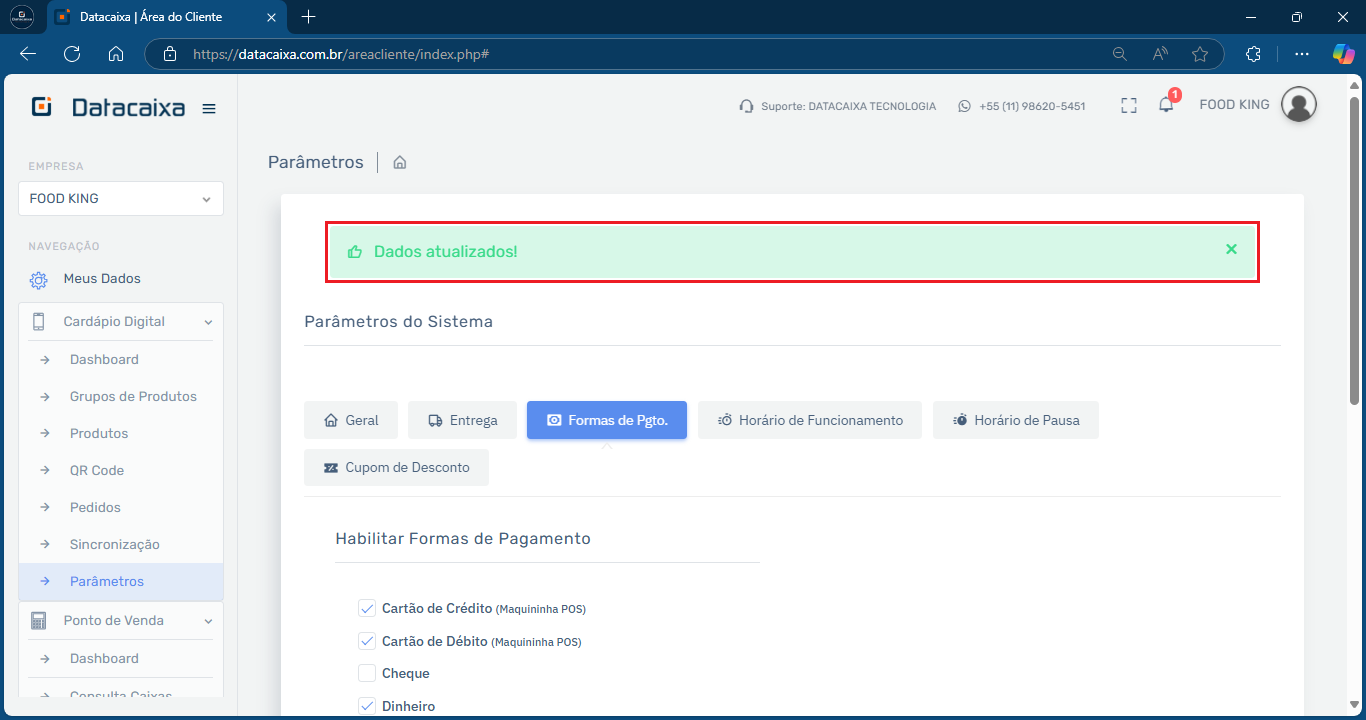
Task: Switch to the Entrega tab
Action: click(x=462, y=420)
